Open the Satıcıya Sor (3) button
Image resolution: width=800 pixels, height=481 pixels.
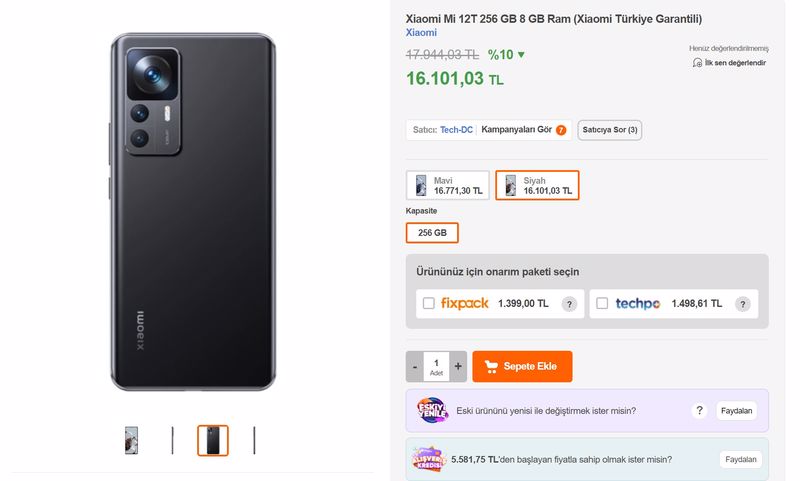[x=610, y=130]
